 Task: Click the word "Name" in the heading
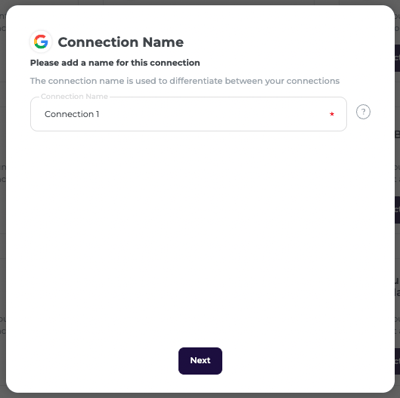coord(163,42)
